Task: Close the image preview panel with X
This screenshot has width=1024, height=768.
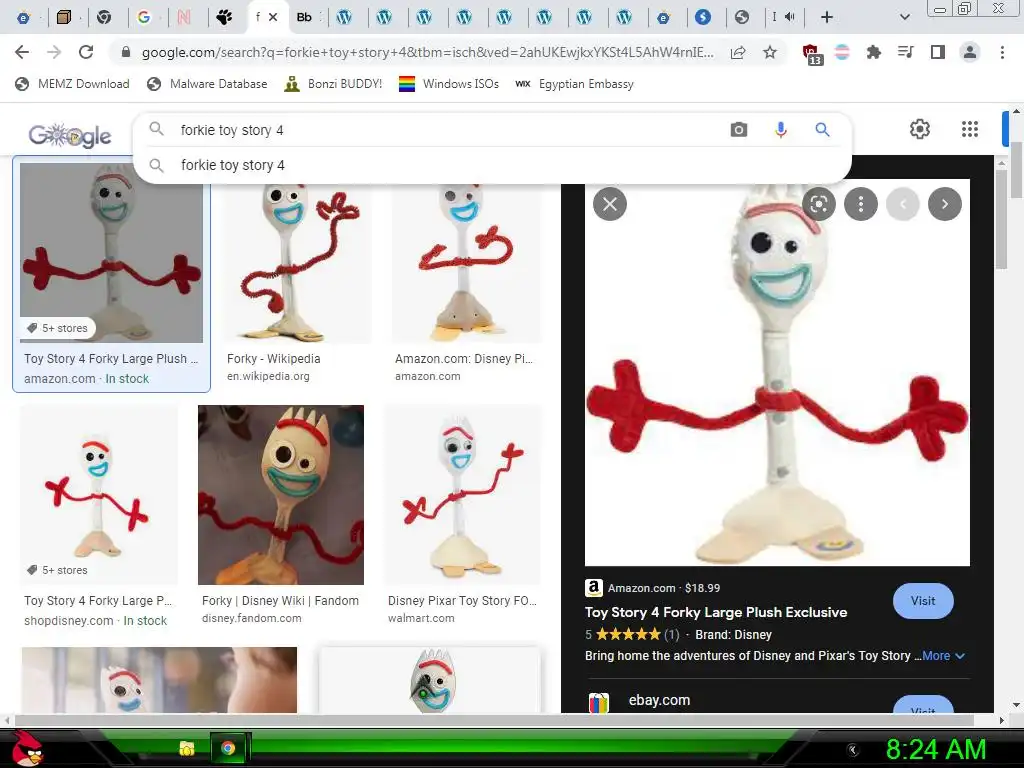Action: click(610, 204)
